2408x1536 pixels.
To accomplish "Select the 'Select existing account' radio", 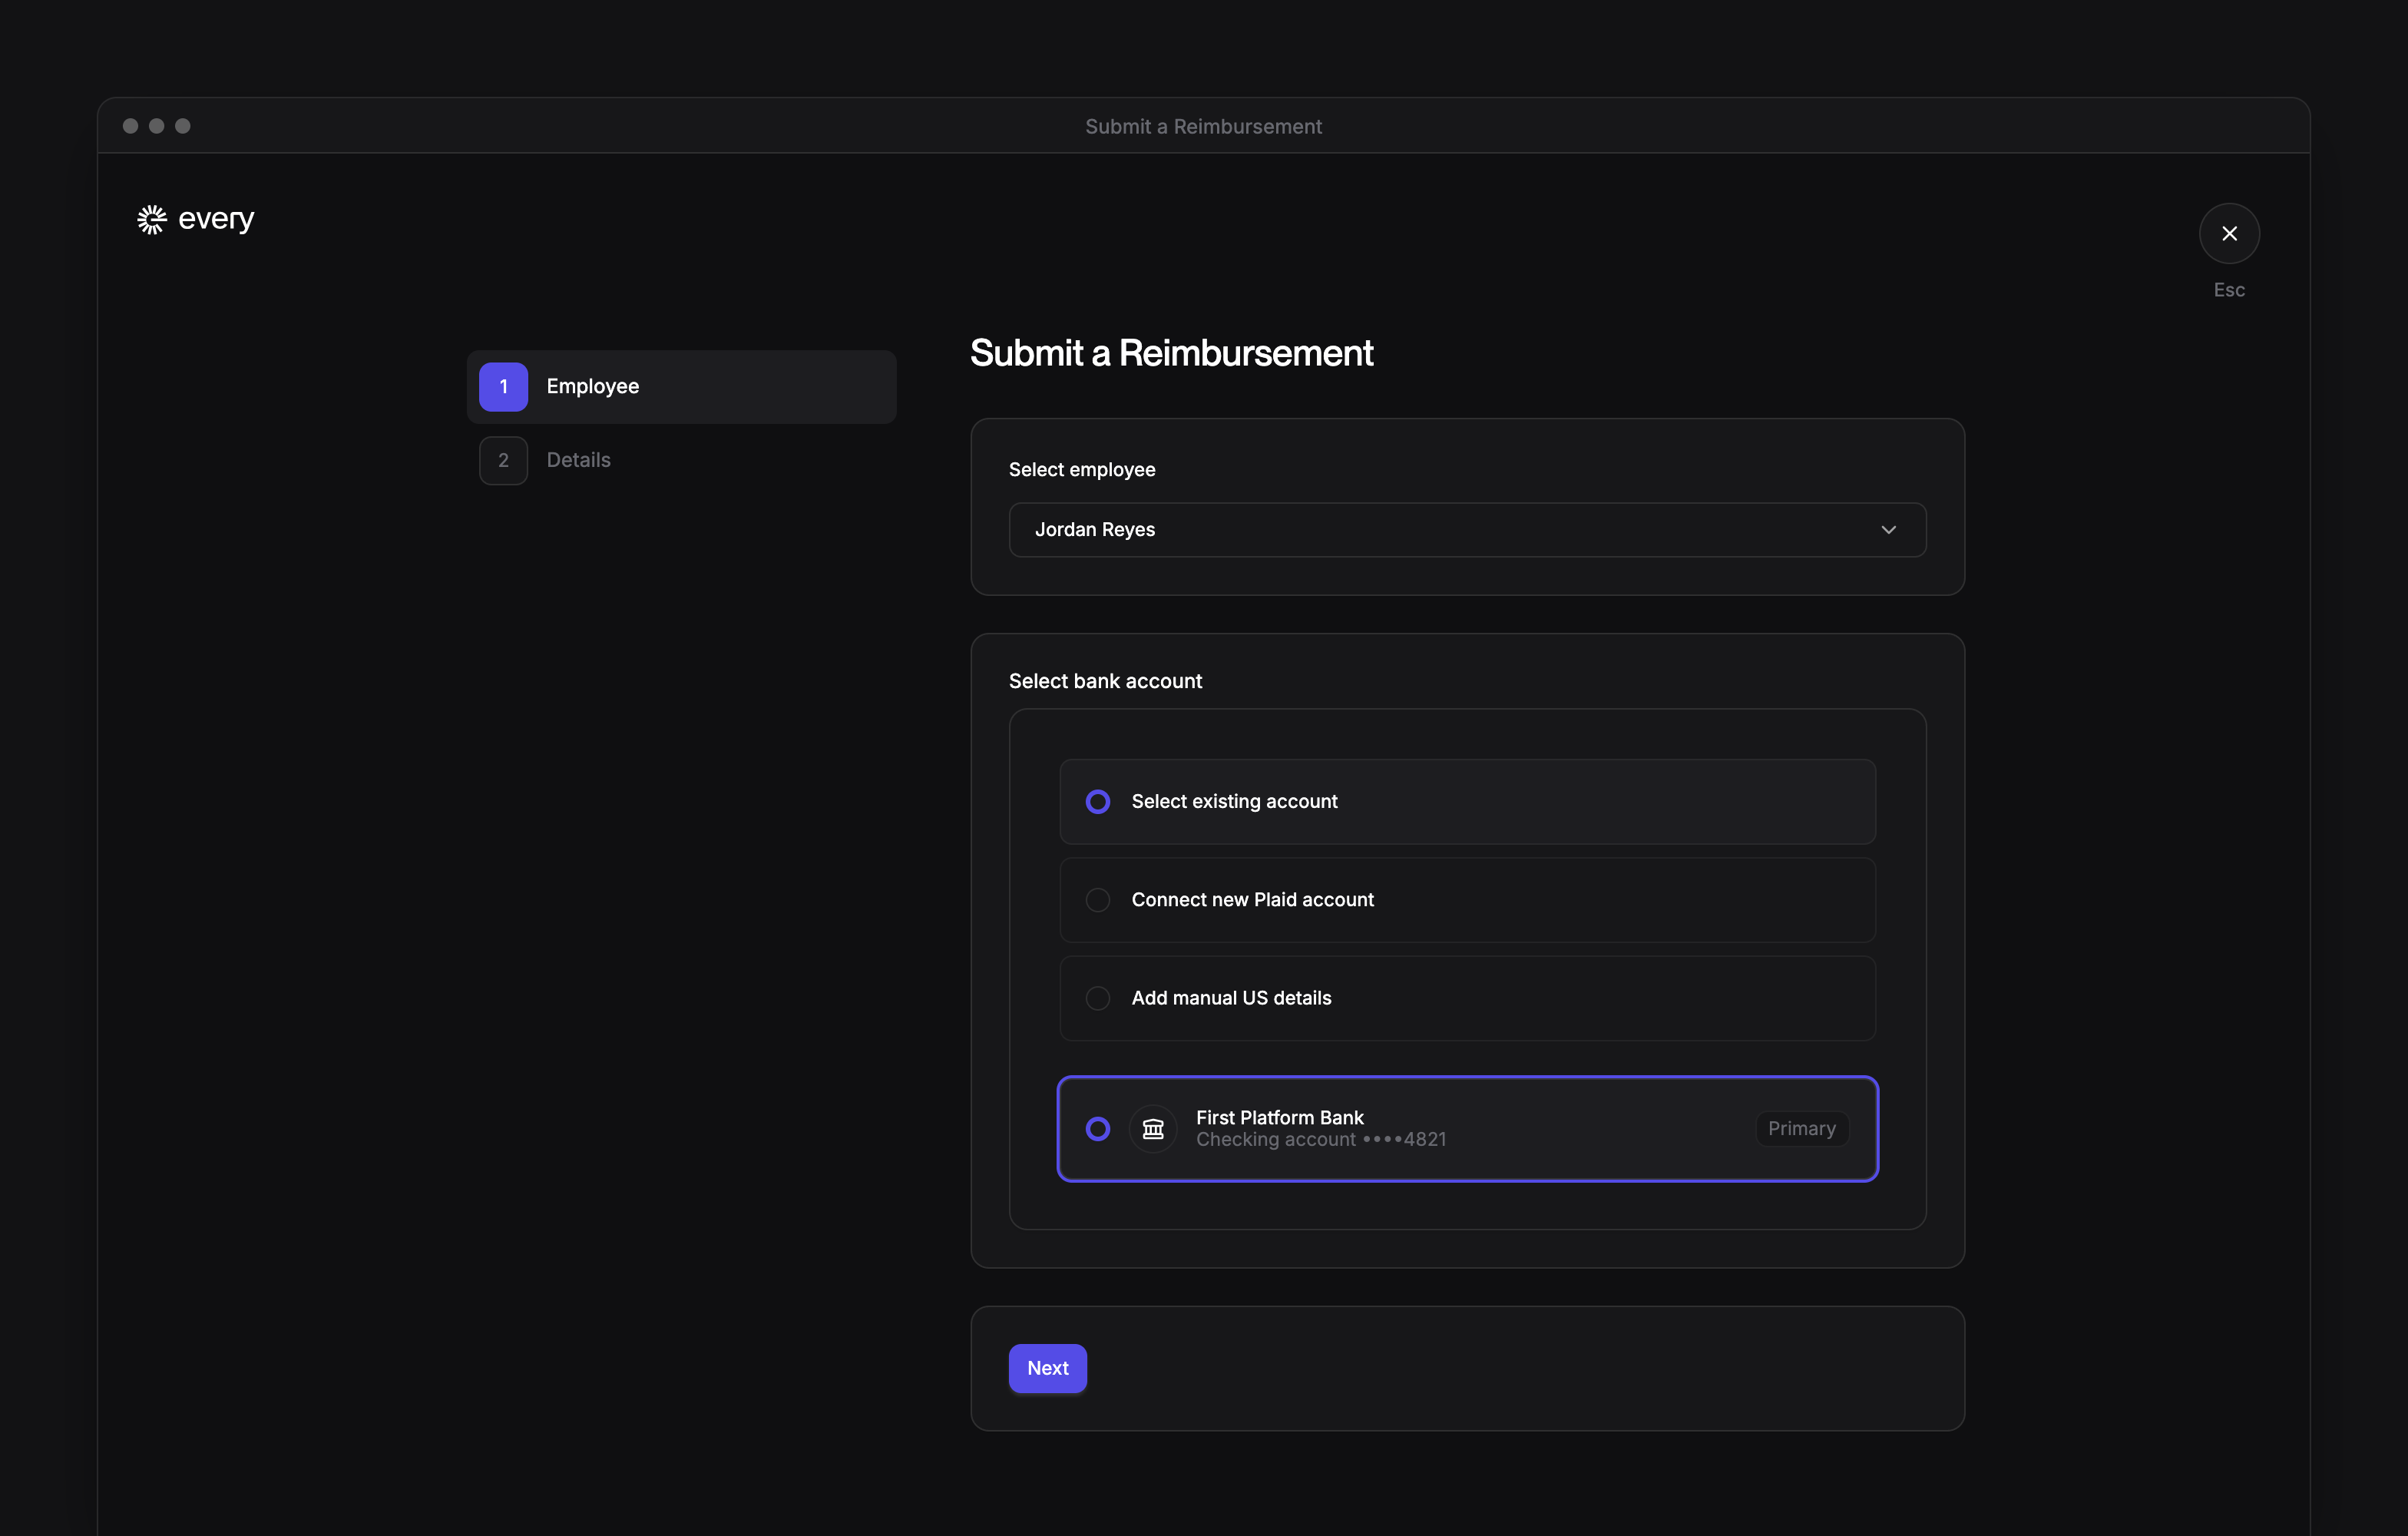I will coord(1098,801).
